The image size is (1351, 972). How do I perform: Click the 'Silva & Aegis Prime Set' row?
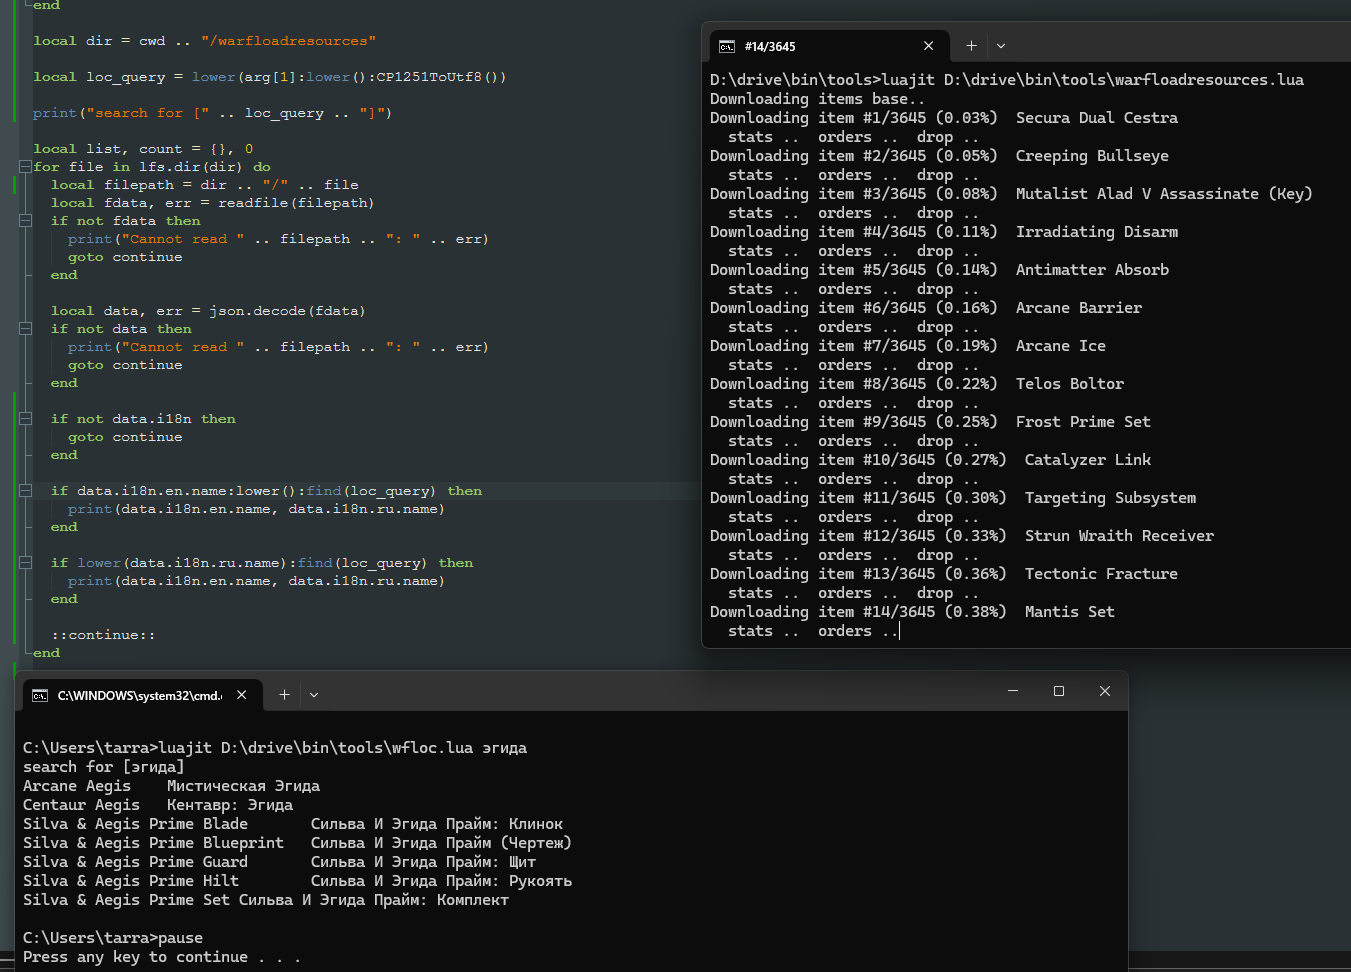[266, 900]
